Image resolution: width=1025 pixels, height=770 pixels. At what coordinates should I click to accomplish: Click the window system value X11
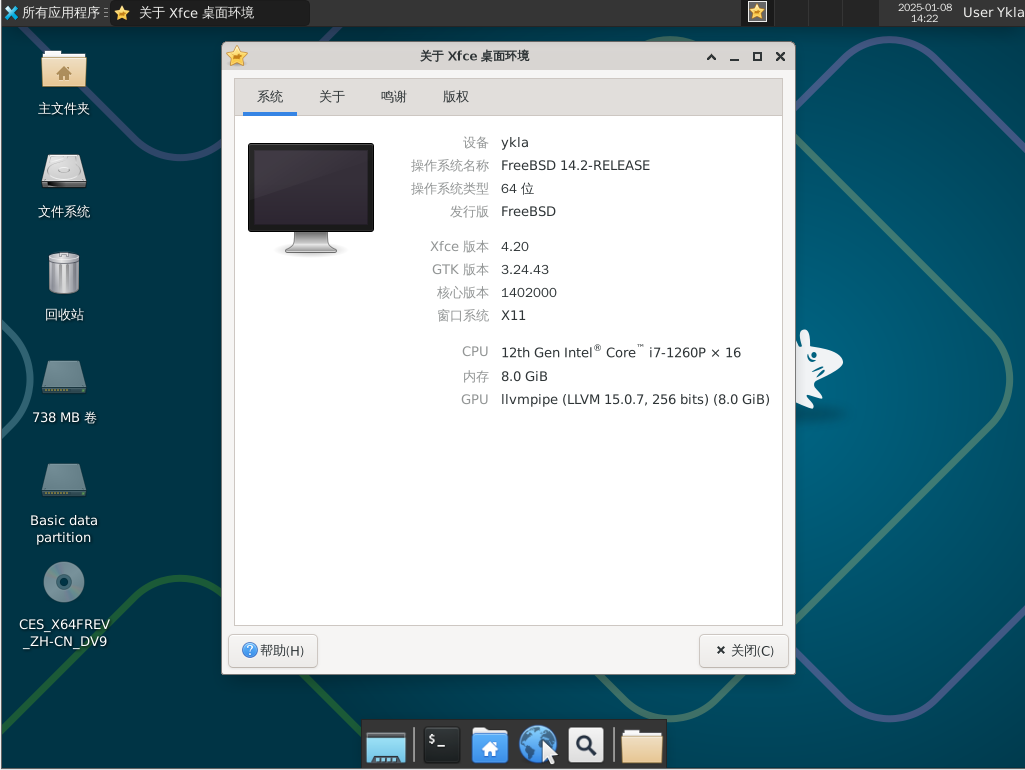pyautogui.click(x=513, y=315)
